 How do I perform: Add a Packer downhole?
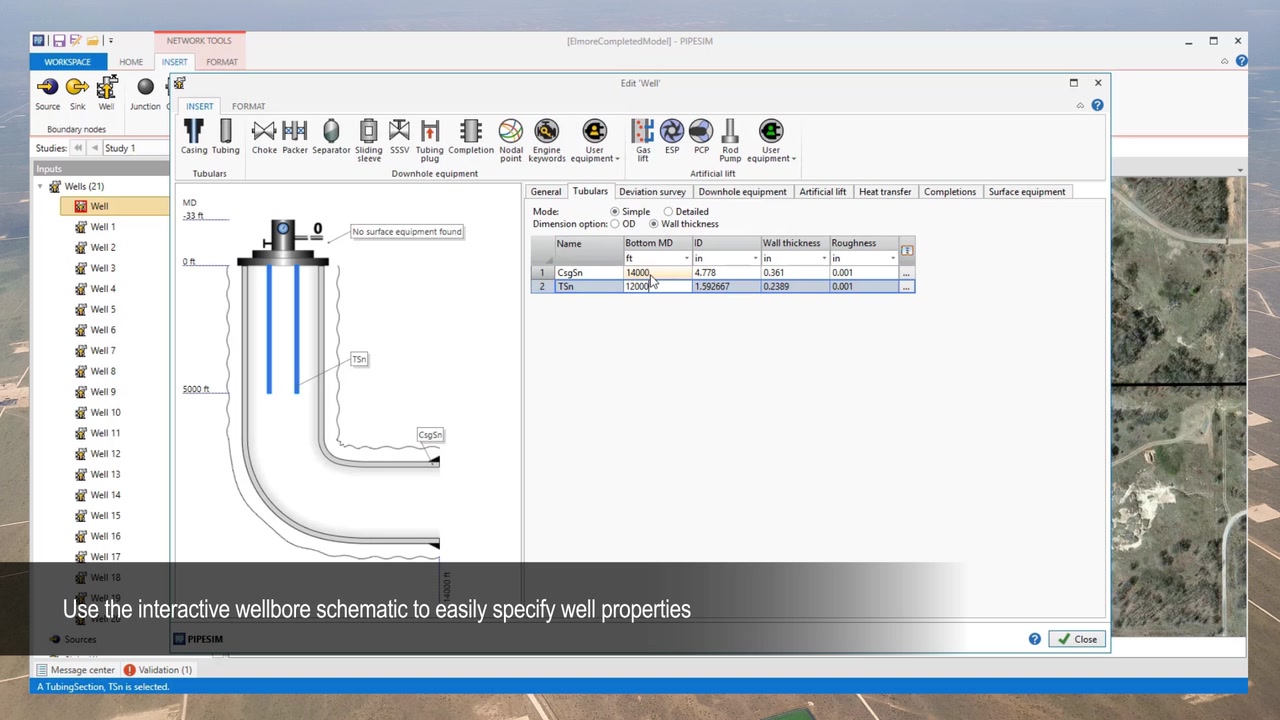(295, 138)
